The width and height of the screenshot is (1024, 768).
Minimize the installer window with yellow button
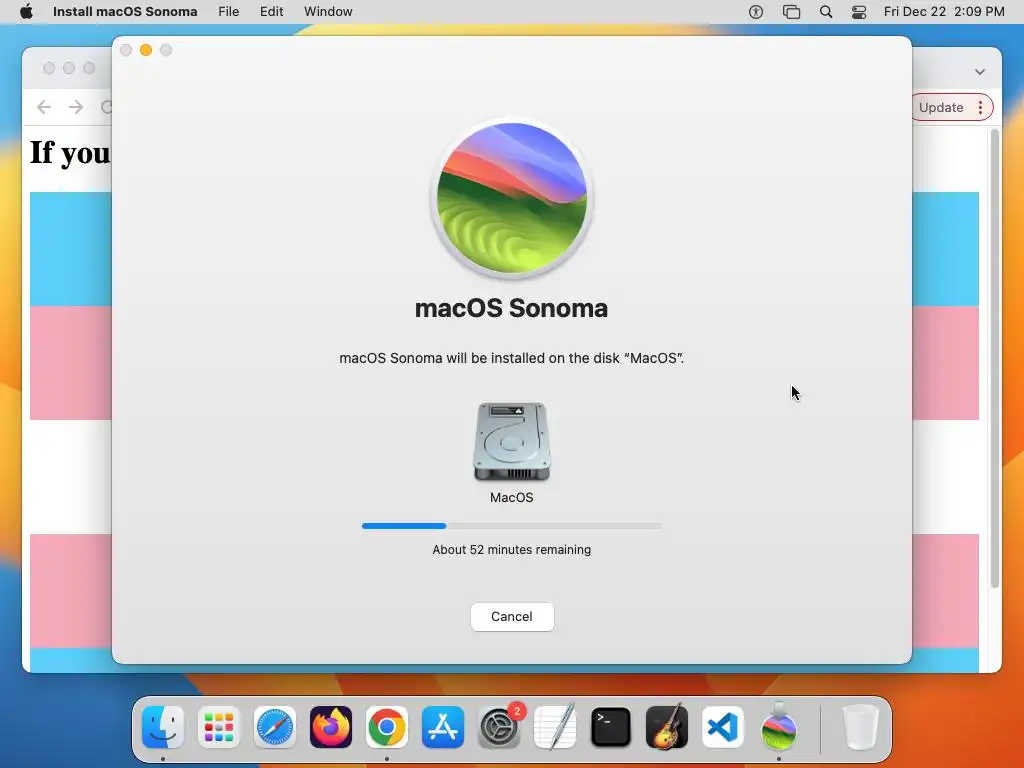pos(146,50)
